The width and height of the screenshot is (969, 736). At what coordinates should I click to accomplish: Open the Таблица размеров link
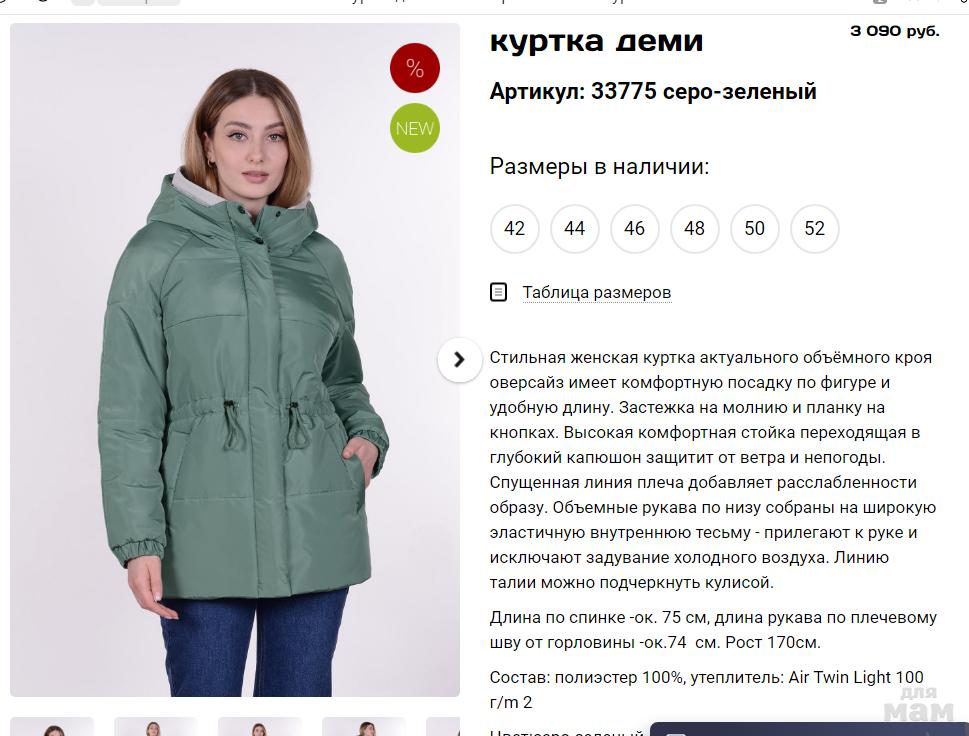coord(596,292)
